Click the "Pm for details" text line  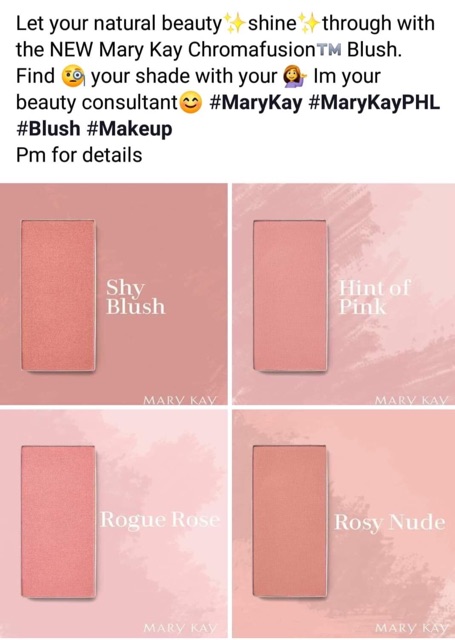[79, 155]
